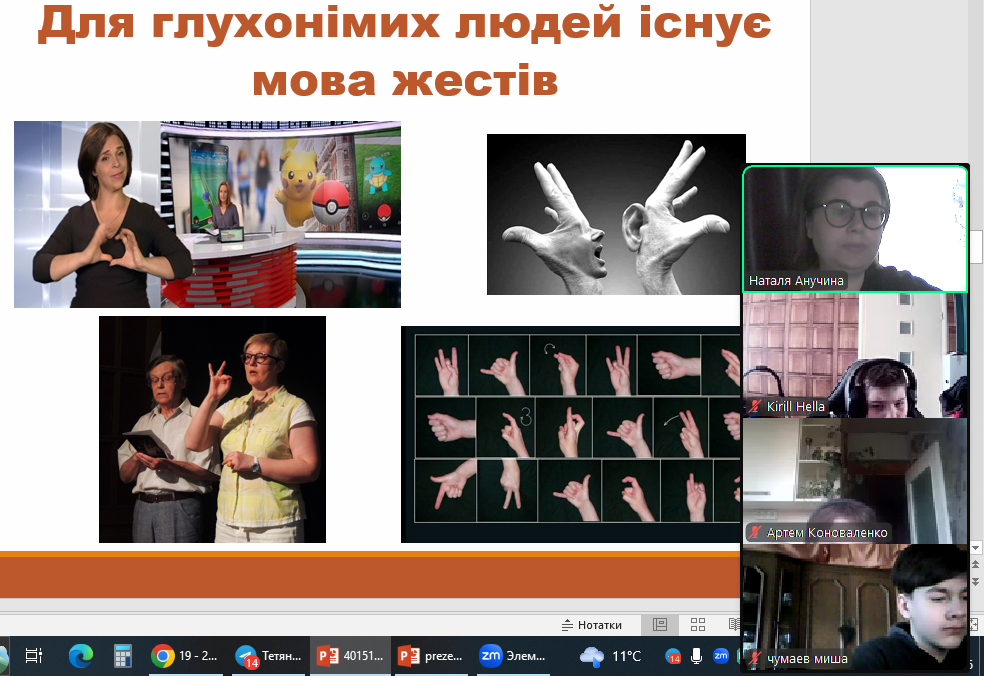Launch Microsoft Edge from the taskbar

point(80,656)
